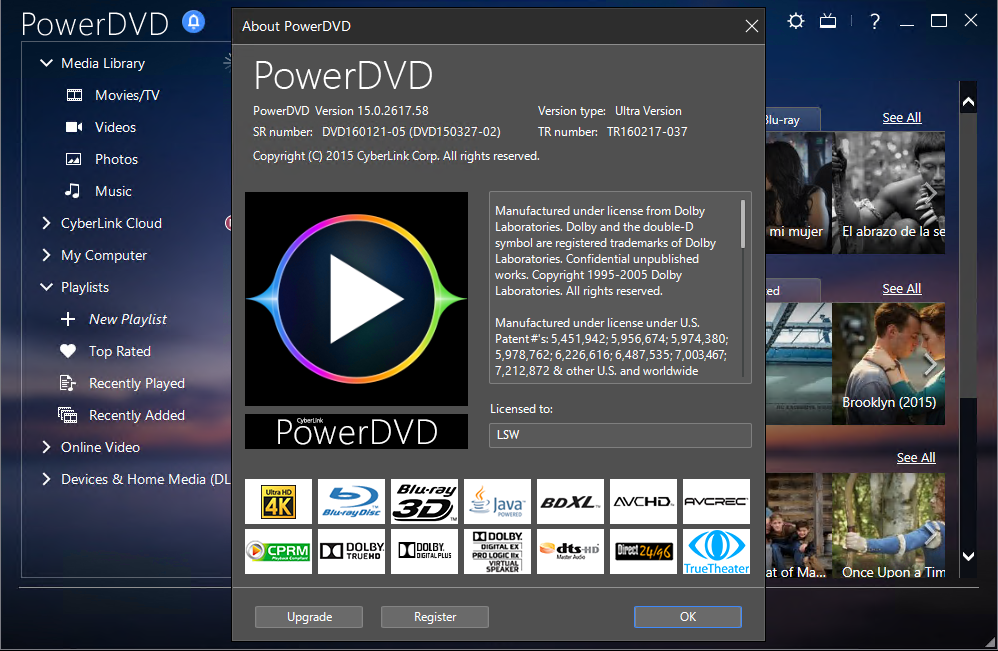The width and height of the screenshot is (998, 651).
Task: Click the AVCREC logo
Action: pyautogui.click(x=717, y=501)
